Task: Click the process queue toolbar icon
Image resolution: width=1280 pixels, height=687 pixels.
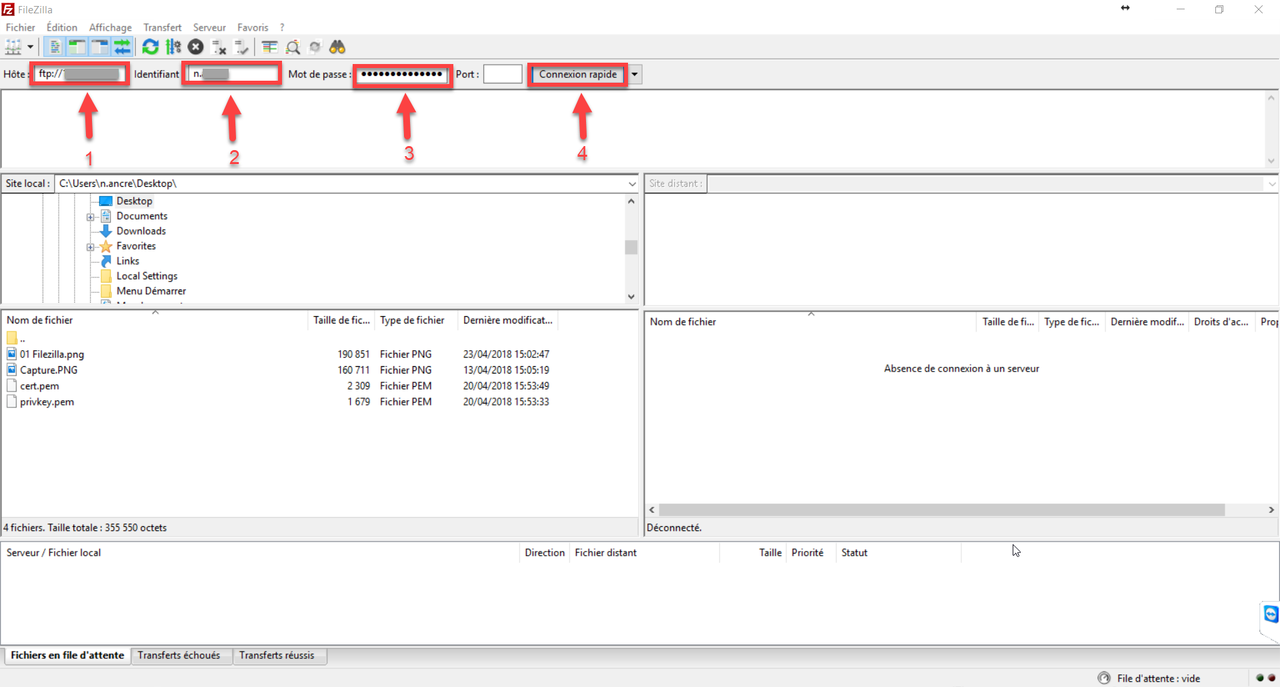Action: (x=173, y=47)
